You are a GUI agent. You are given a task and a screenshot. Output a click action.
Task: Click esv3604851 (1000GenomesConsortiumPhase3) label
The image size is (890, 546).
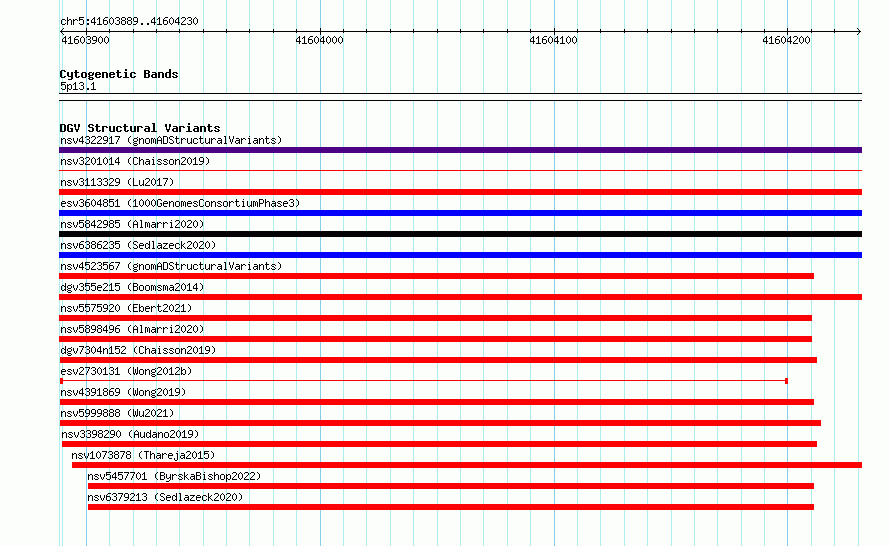click(180, 203)
